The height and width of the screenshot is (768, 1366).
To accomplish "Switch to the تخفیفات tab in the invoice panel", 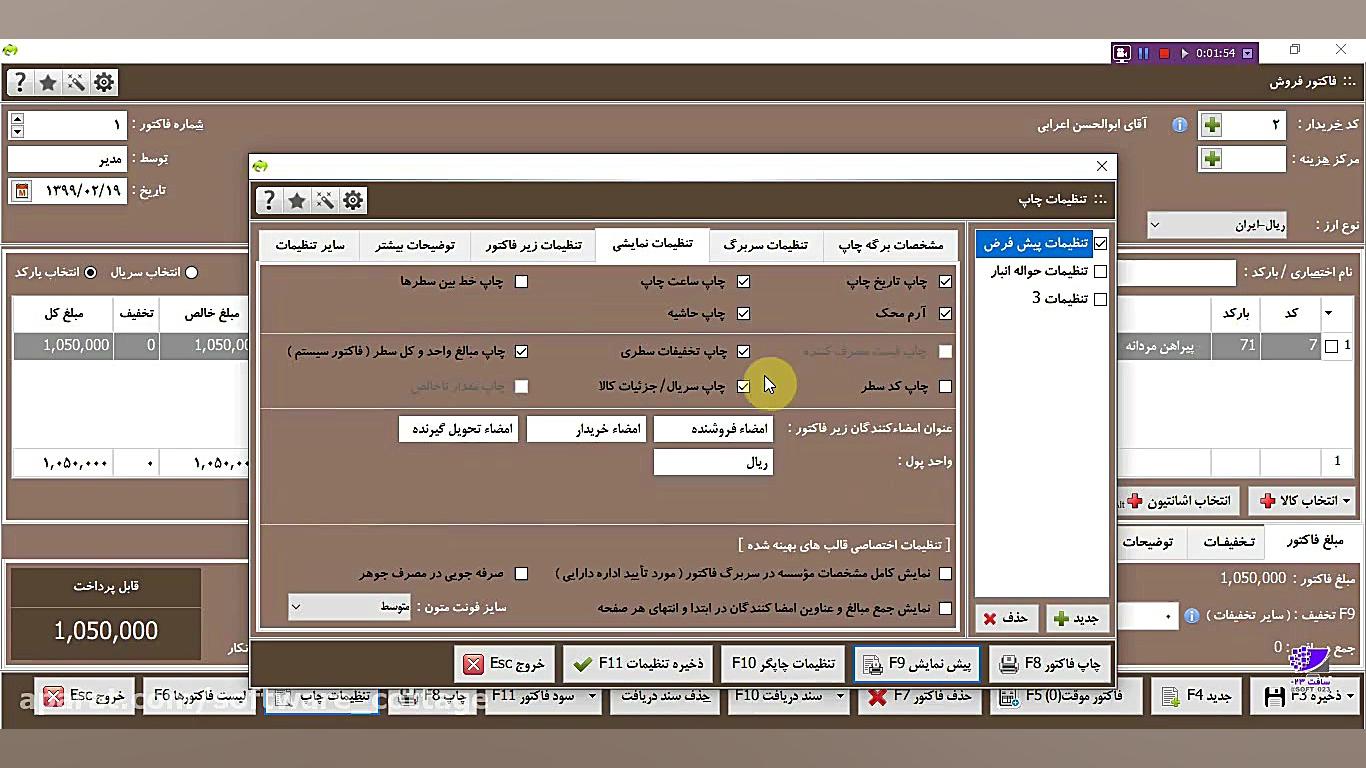I will click(x=1228, y=541).
